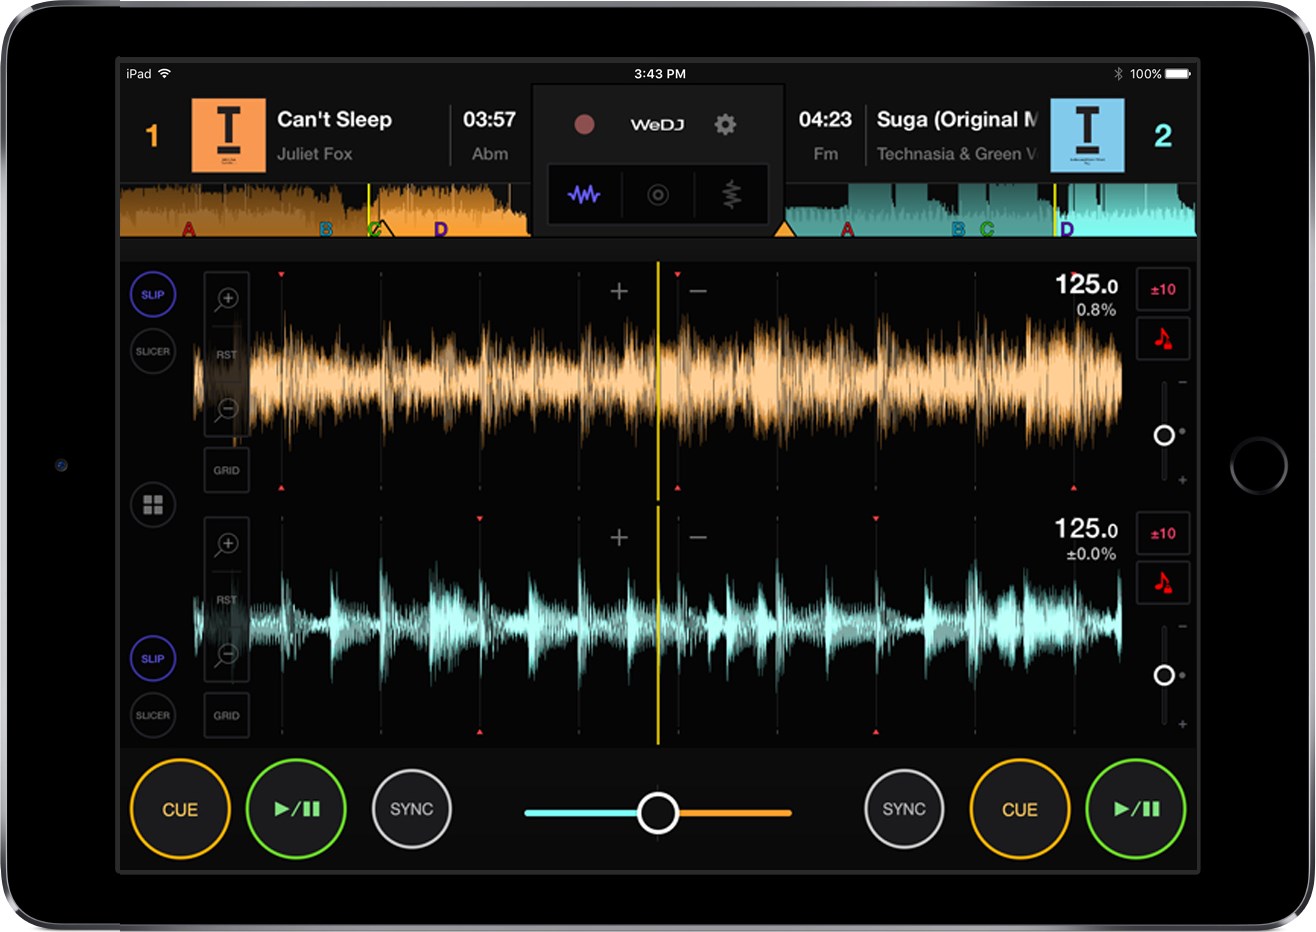Zoom out on deck 2 waveform

[x=227, y=655]
